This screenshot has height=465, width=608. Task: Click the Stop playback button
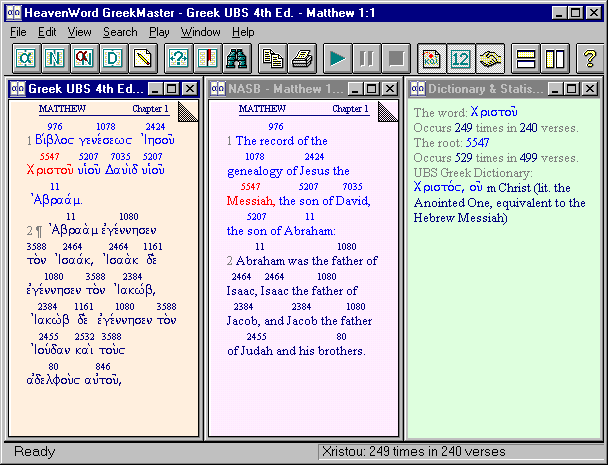[x=396, y=59]
